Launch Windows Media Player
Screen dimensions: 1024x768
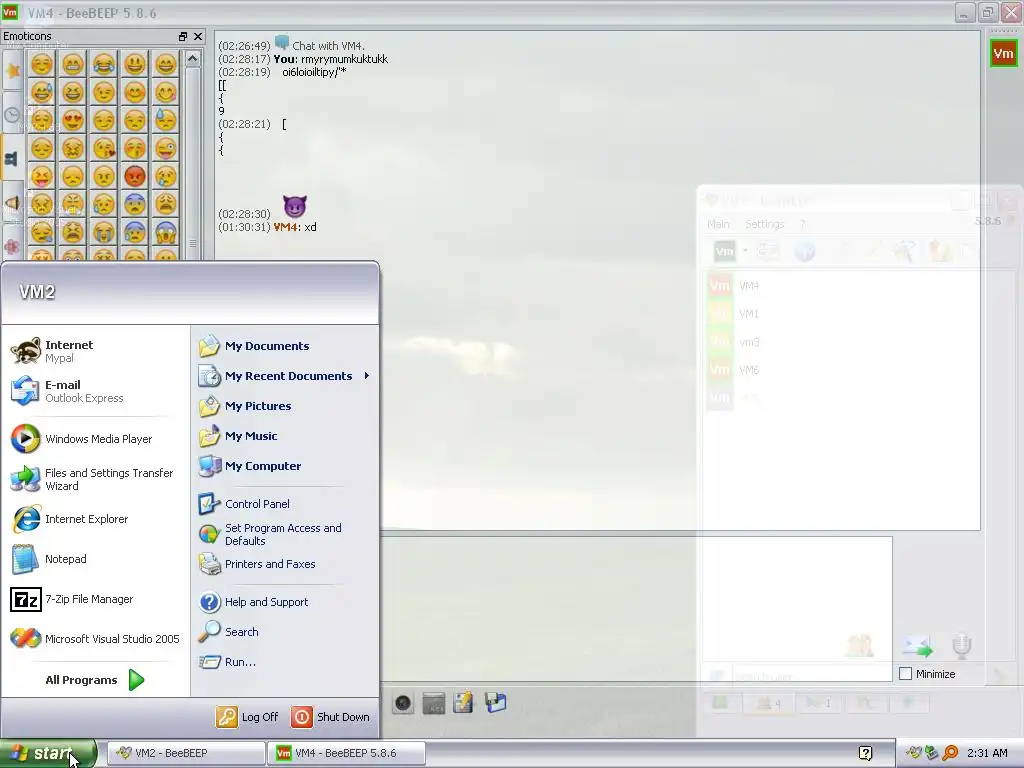click(x=95, y=439)
